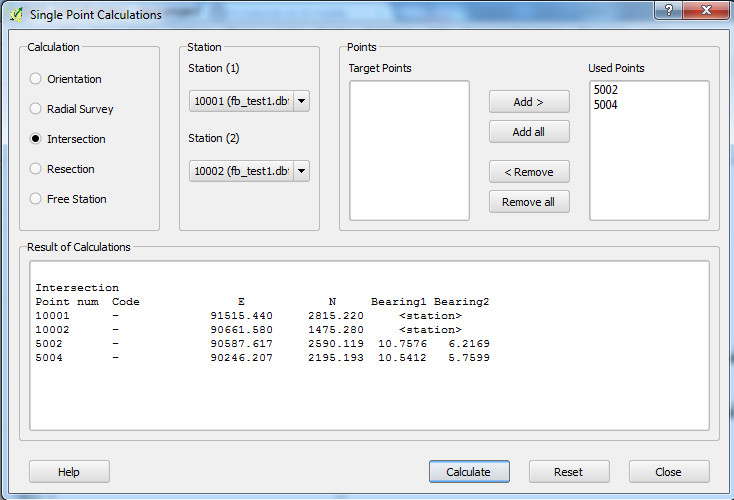Pick the Free Station option

[x=37, y=199]
